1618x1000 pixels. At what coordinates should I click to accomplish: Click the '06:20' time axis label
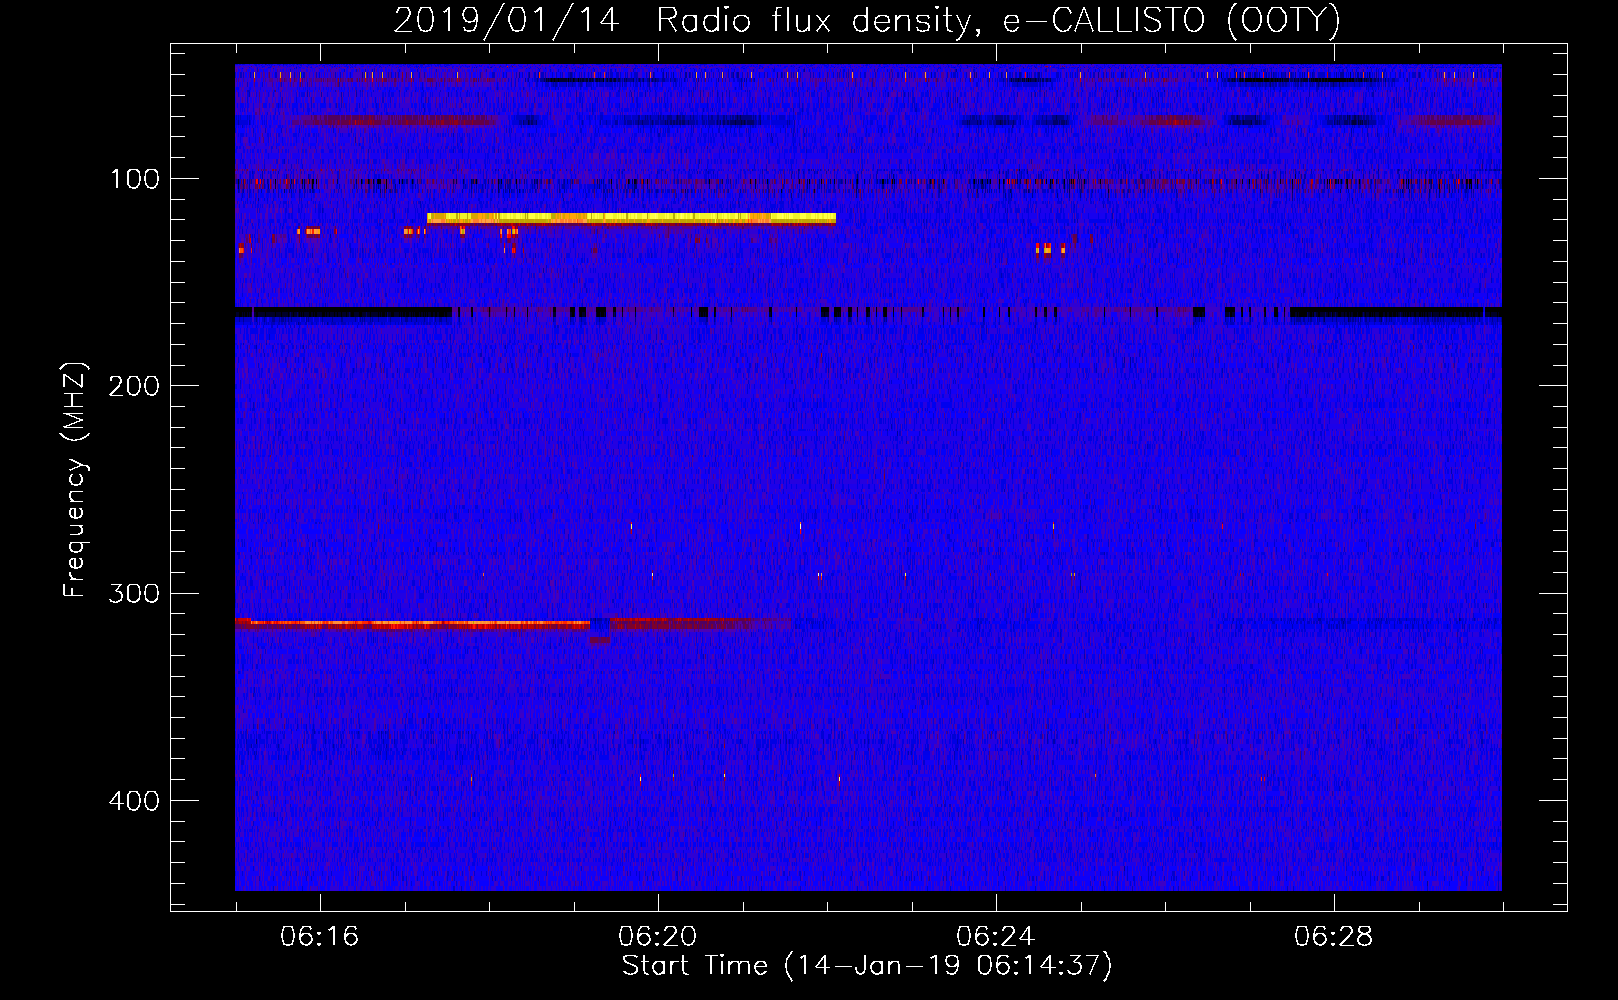657,937
